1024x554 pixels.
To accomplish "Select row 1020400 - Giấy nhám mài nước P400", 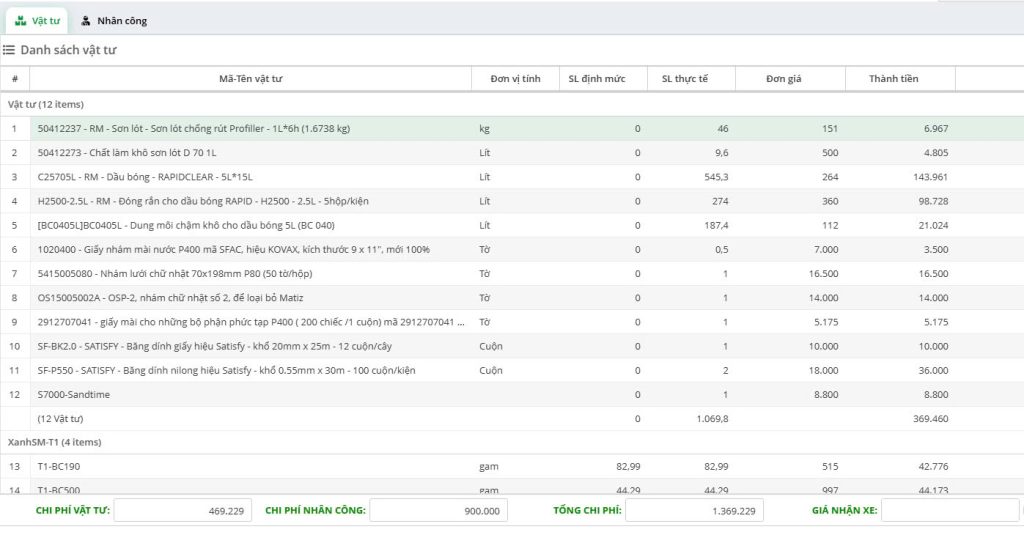I will tap(512, 250).
